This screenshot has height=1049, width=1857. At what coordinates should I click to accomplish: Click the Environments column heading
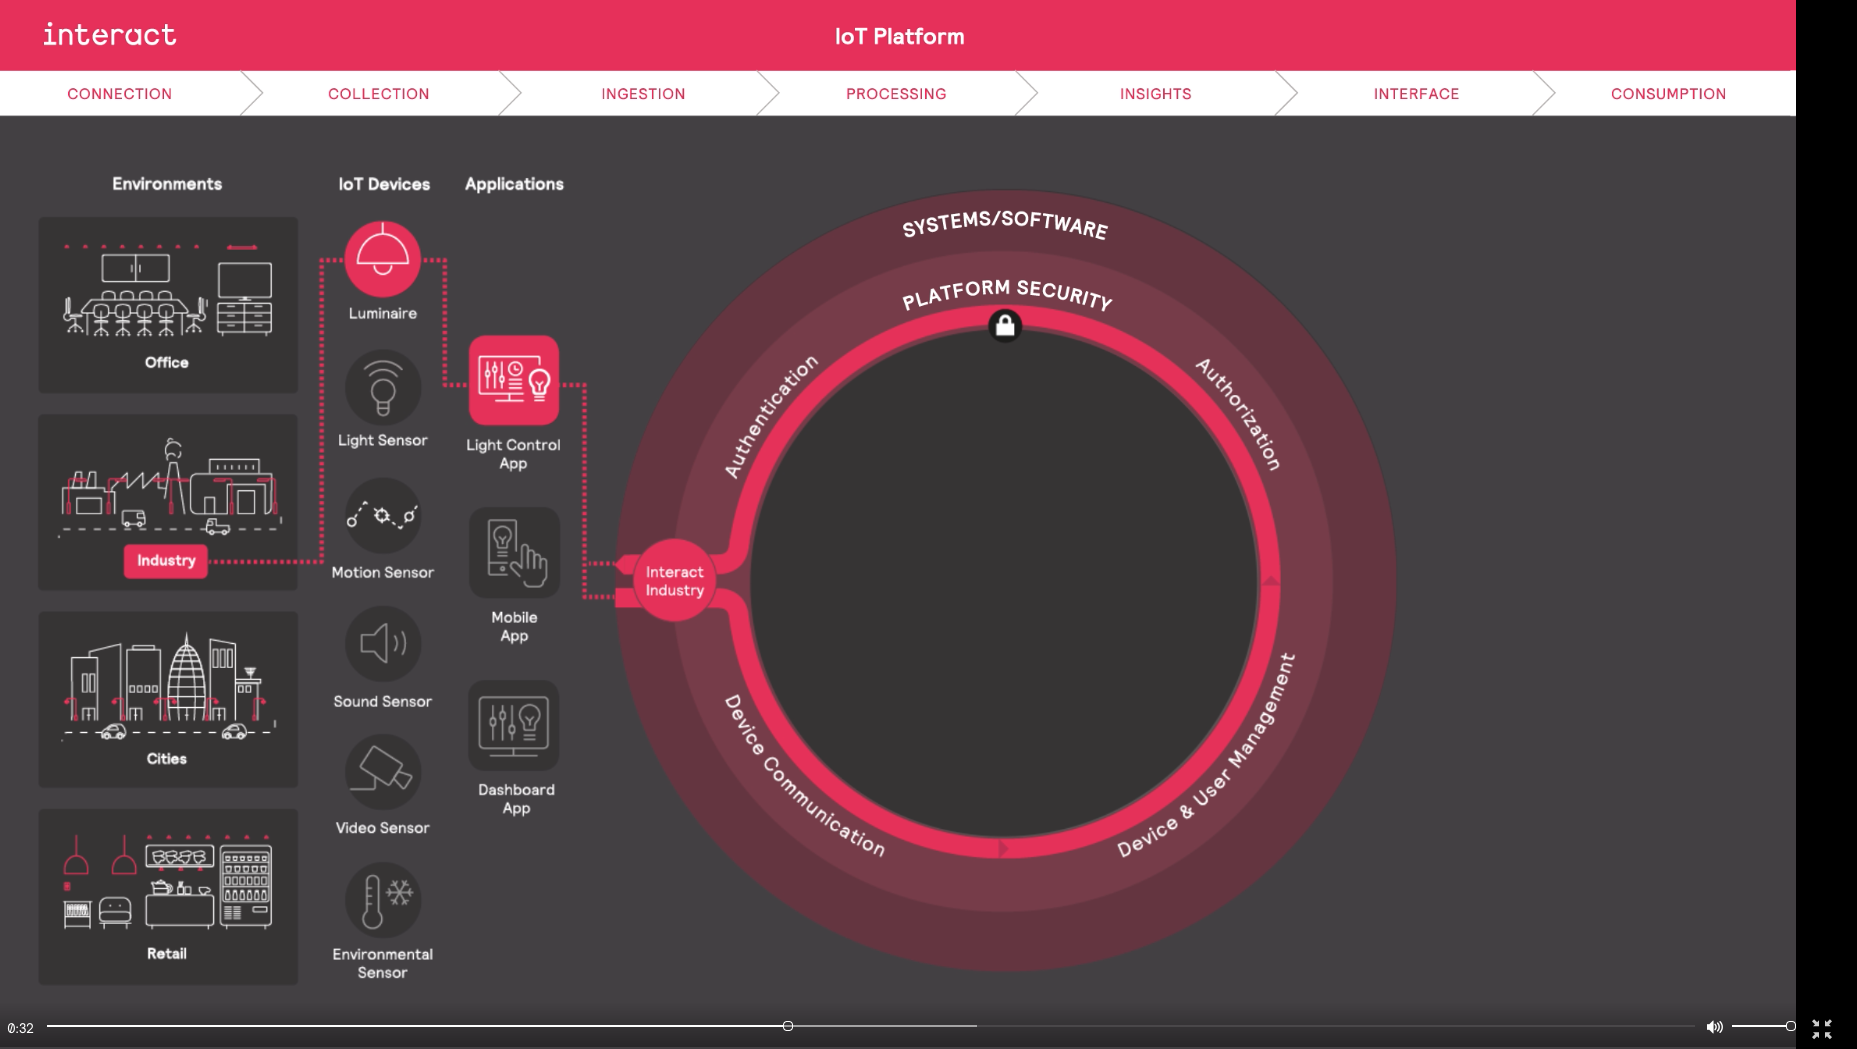click(167, 184)
